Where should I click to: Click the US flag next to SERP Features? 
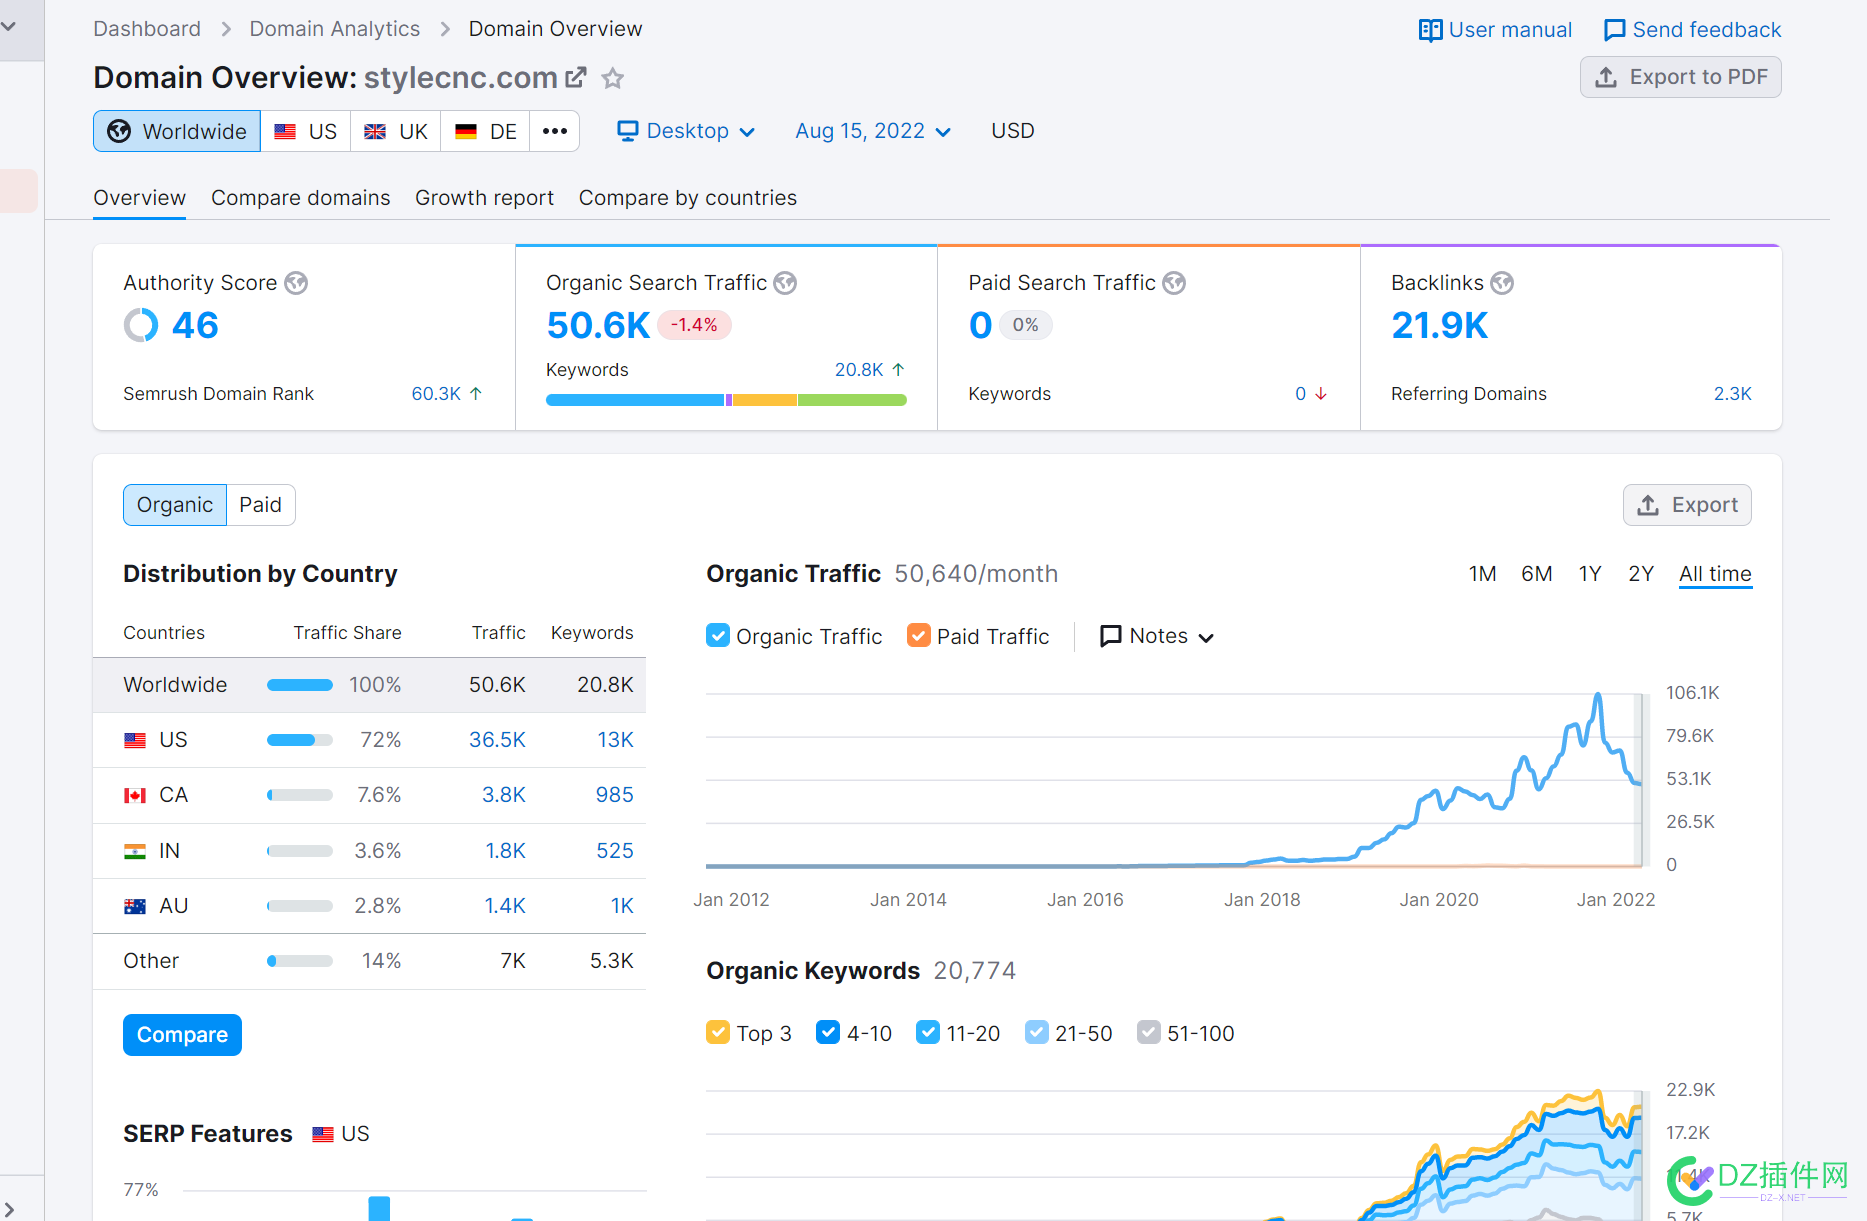(x=323, y=1134)
